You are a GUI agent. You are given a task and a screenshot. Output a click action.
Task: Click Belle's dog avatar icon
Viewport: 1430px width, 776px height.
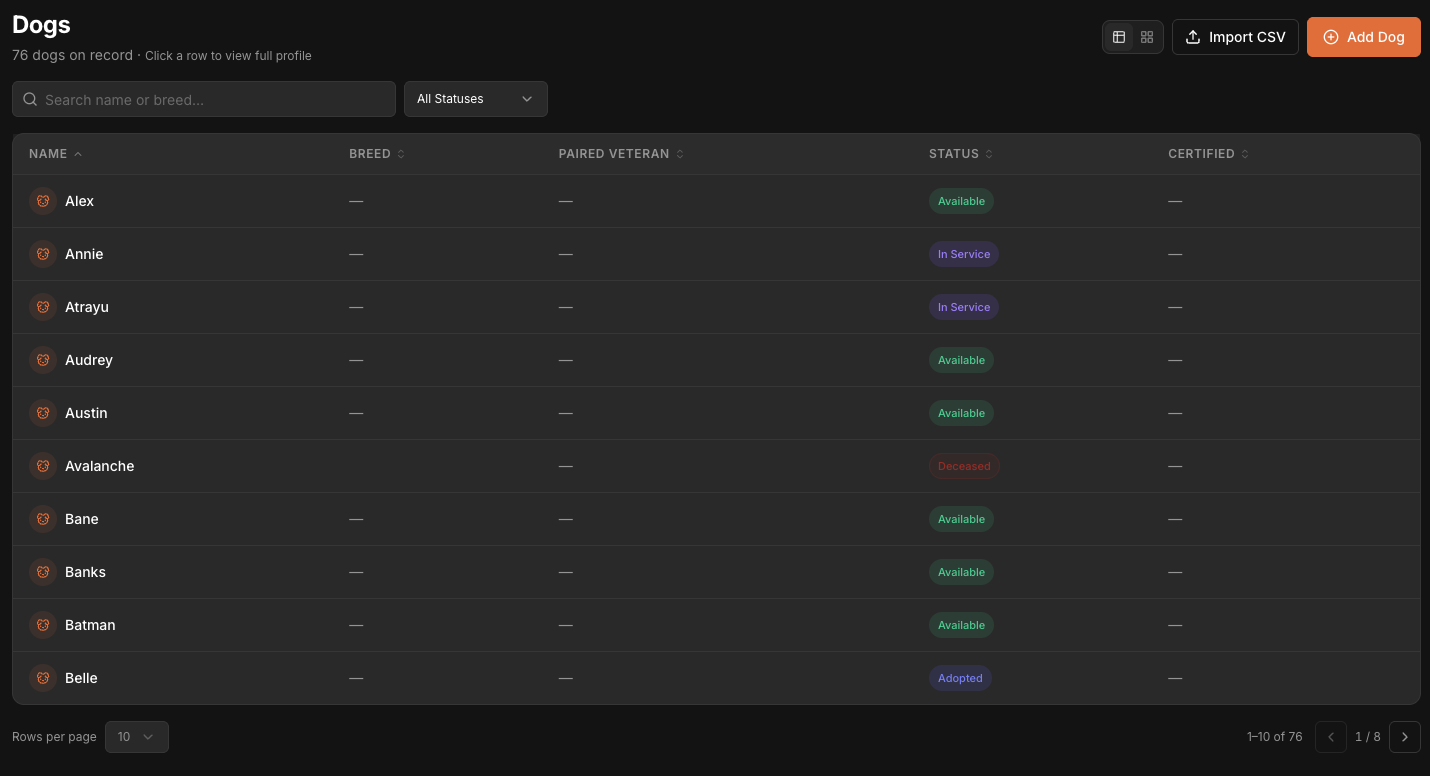[x=42, y=677]
